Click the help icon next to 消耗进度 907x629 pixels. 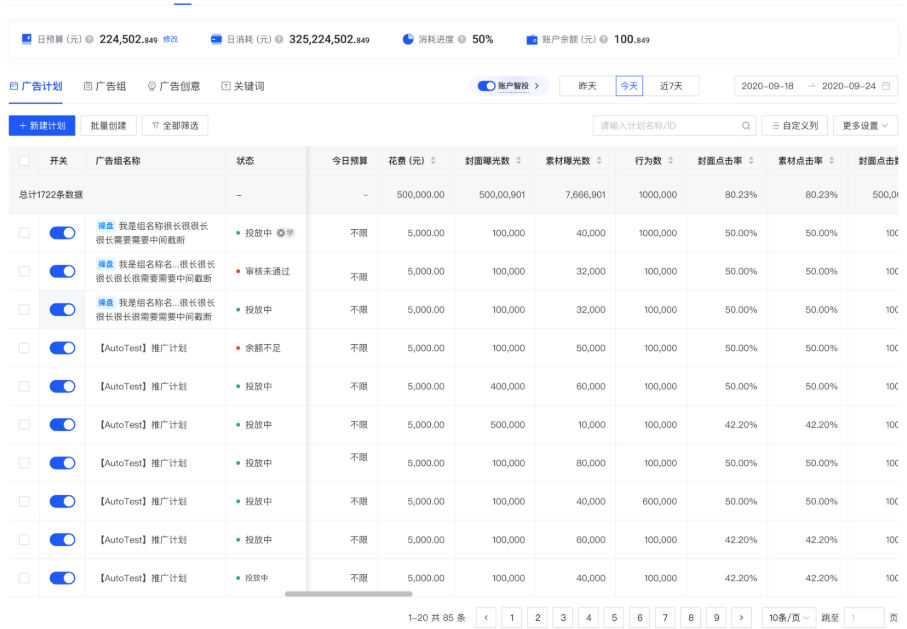tap(462, 39)
